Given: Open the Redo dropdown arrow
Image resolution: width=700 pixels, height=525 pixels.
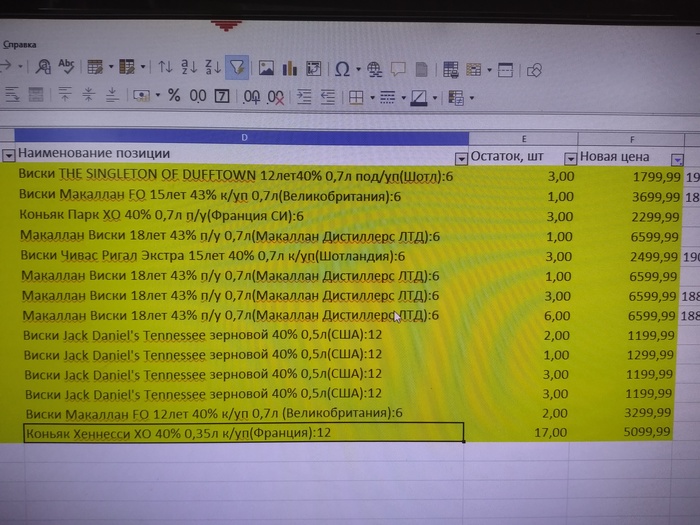Looking at the screenshot, I should pyautogui.click(x=21, y=66).
